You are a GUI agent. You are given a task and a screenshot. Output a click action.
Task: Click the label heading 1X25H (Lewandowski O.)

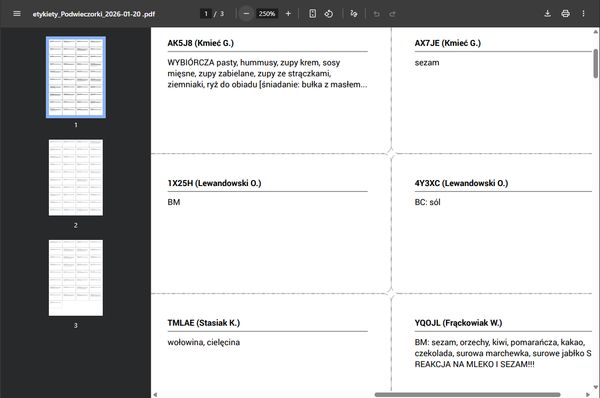(x=214, y=183)
